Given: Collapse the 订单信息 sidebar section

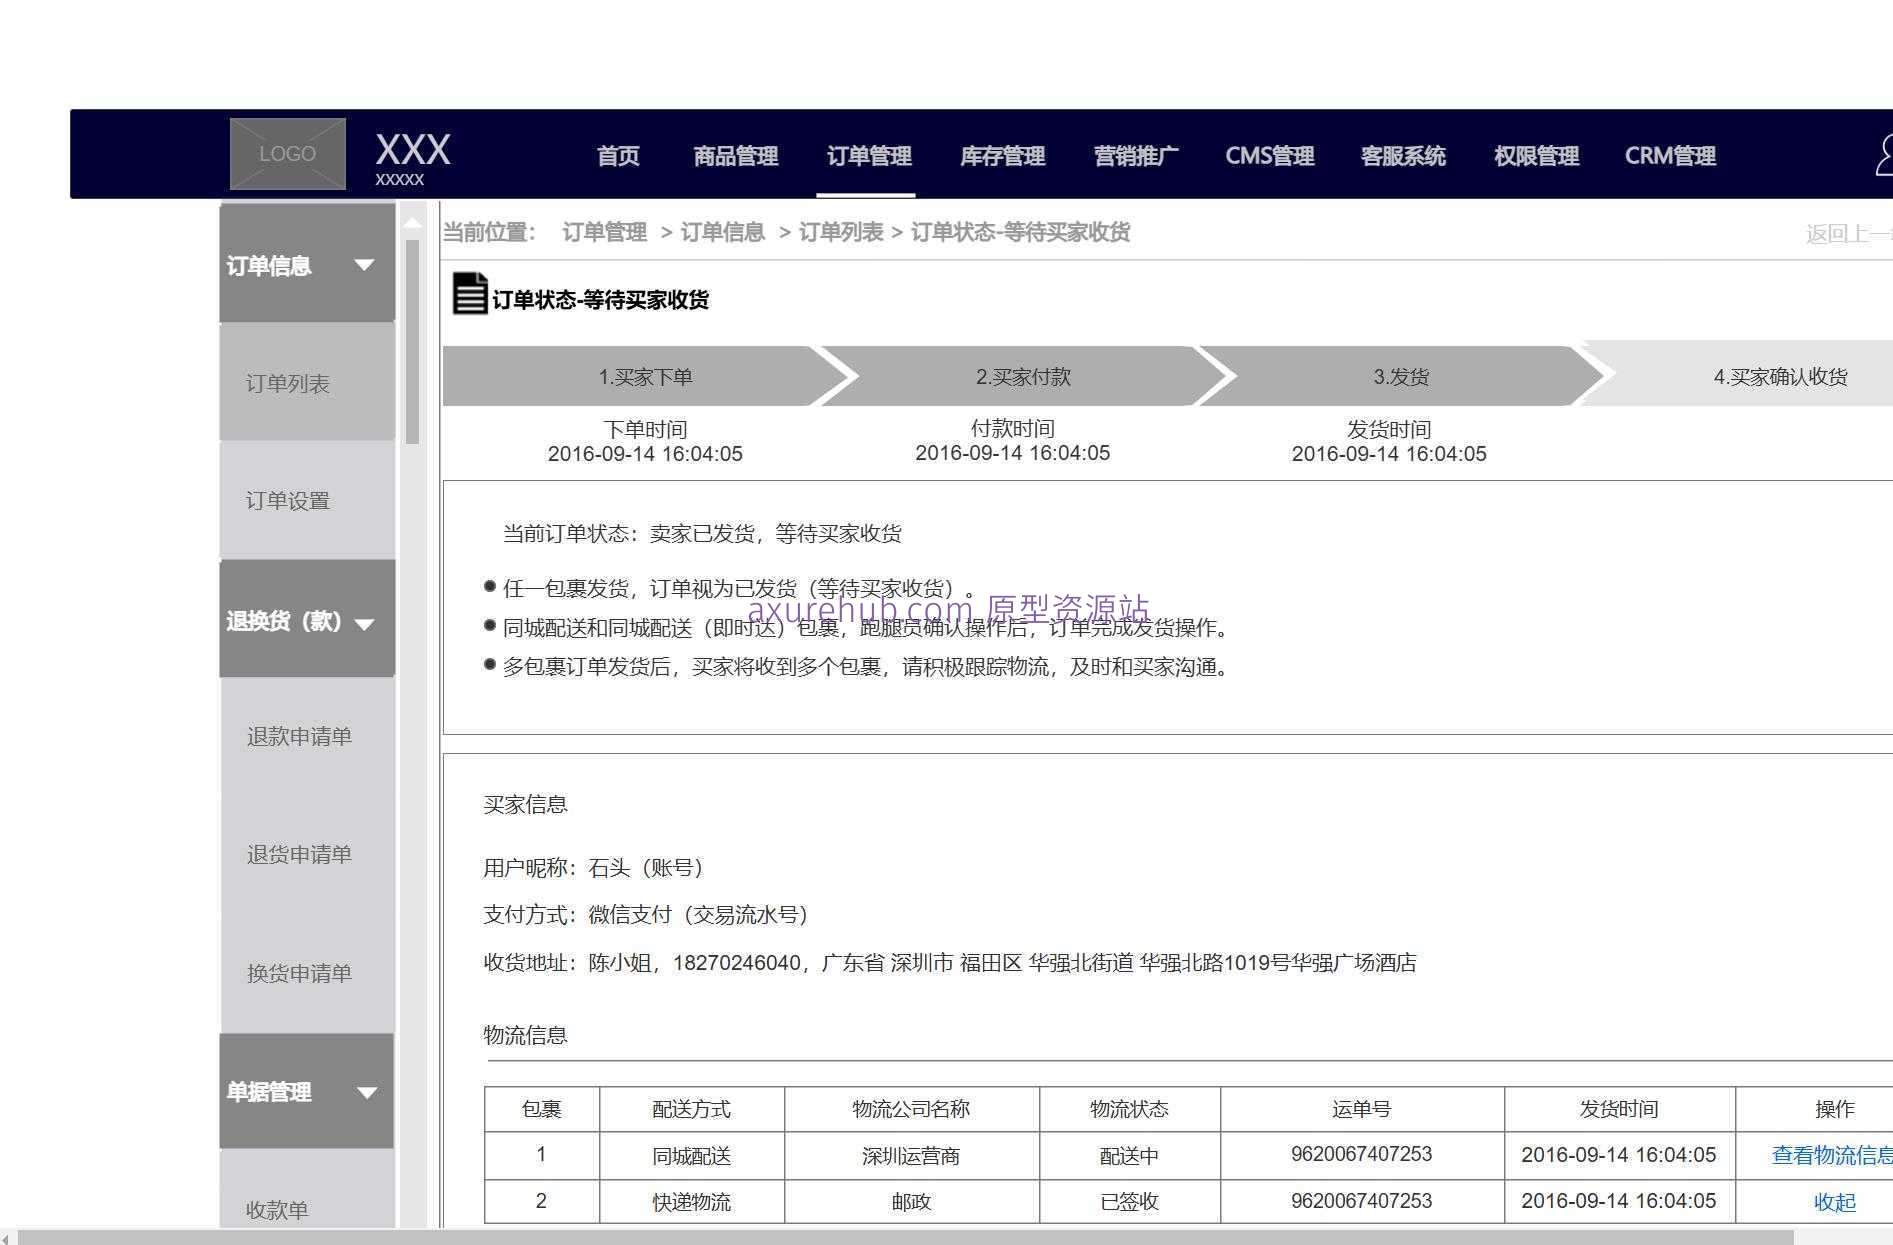Looking at the screenshot, I should click(362, 265).
